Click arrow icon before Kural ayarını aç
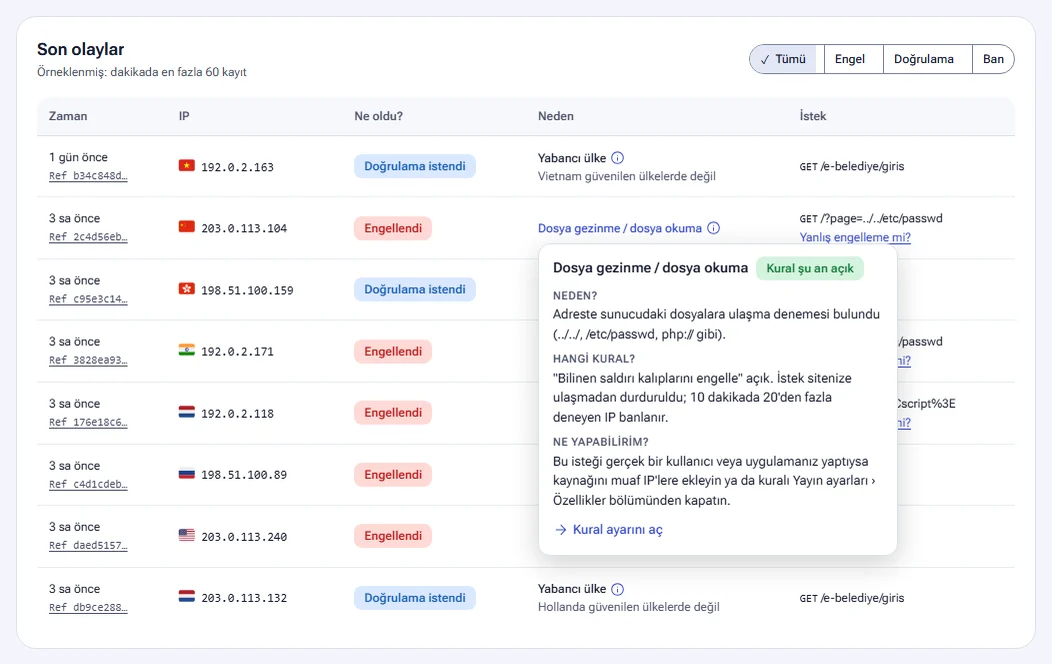This screenshot has width=1052, height=664. pos(561,530)
